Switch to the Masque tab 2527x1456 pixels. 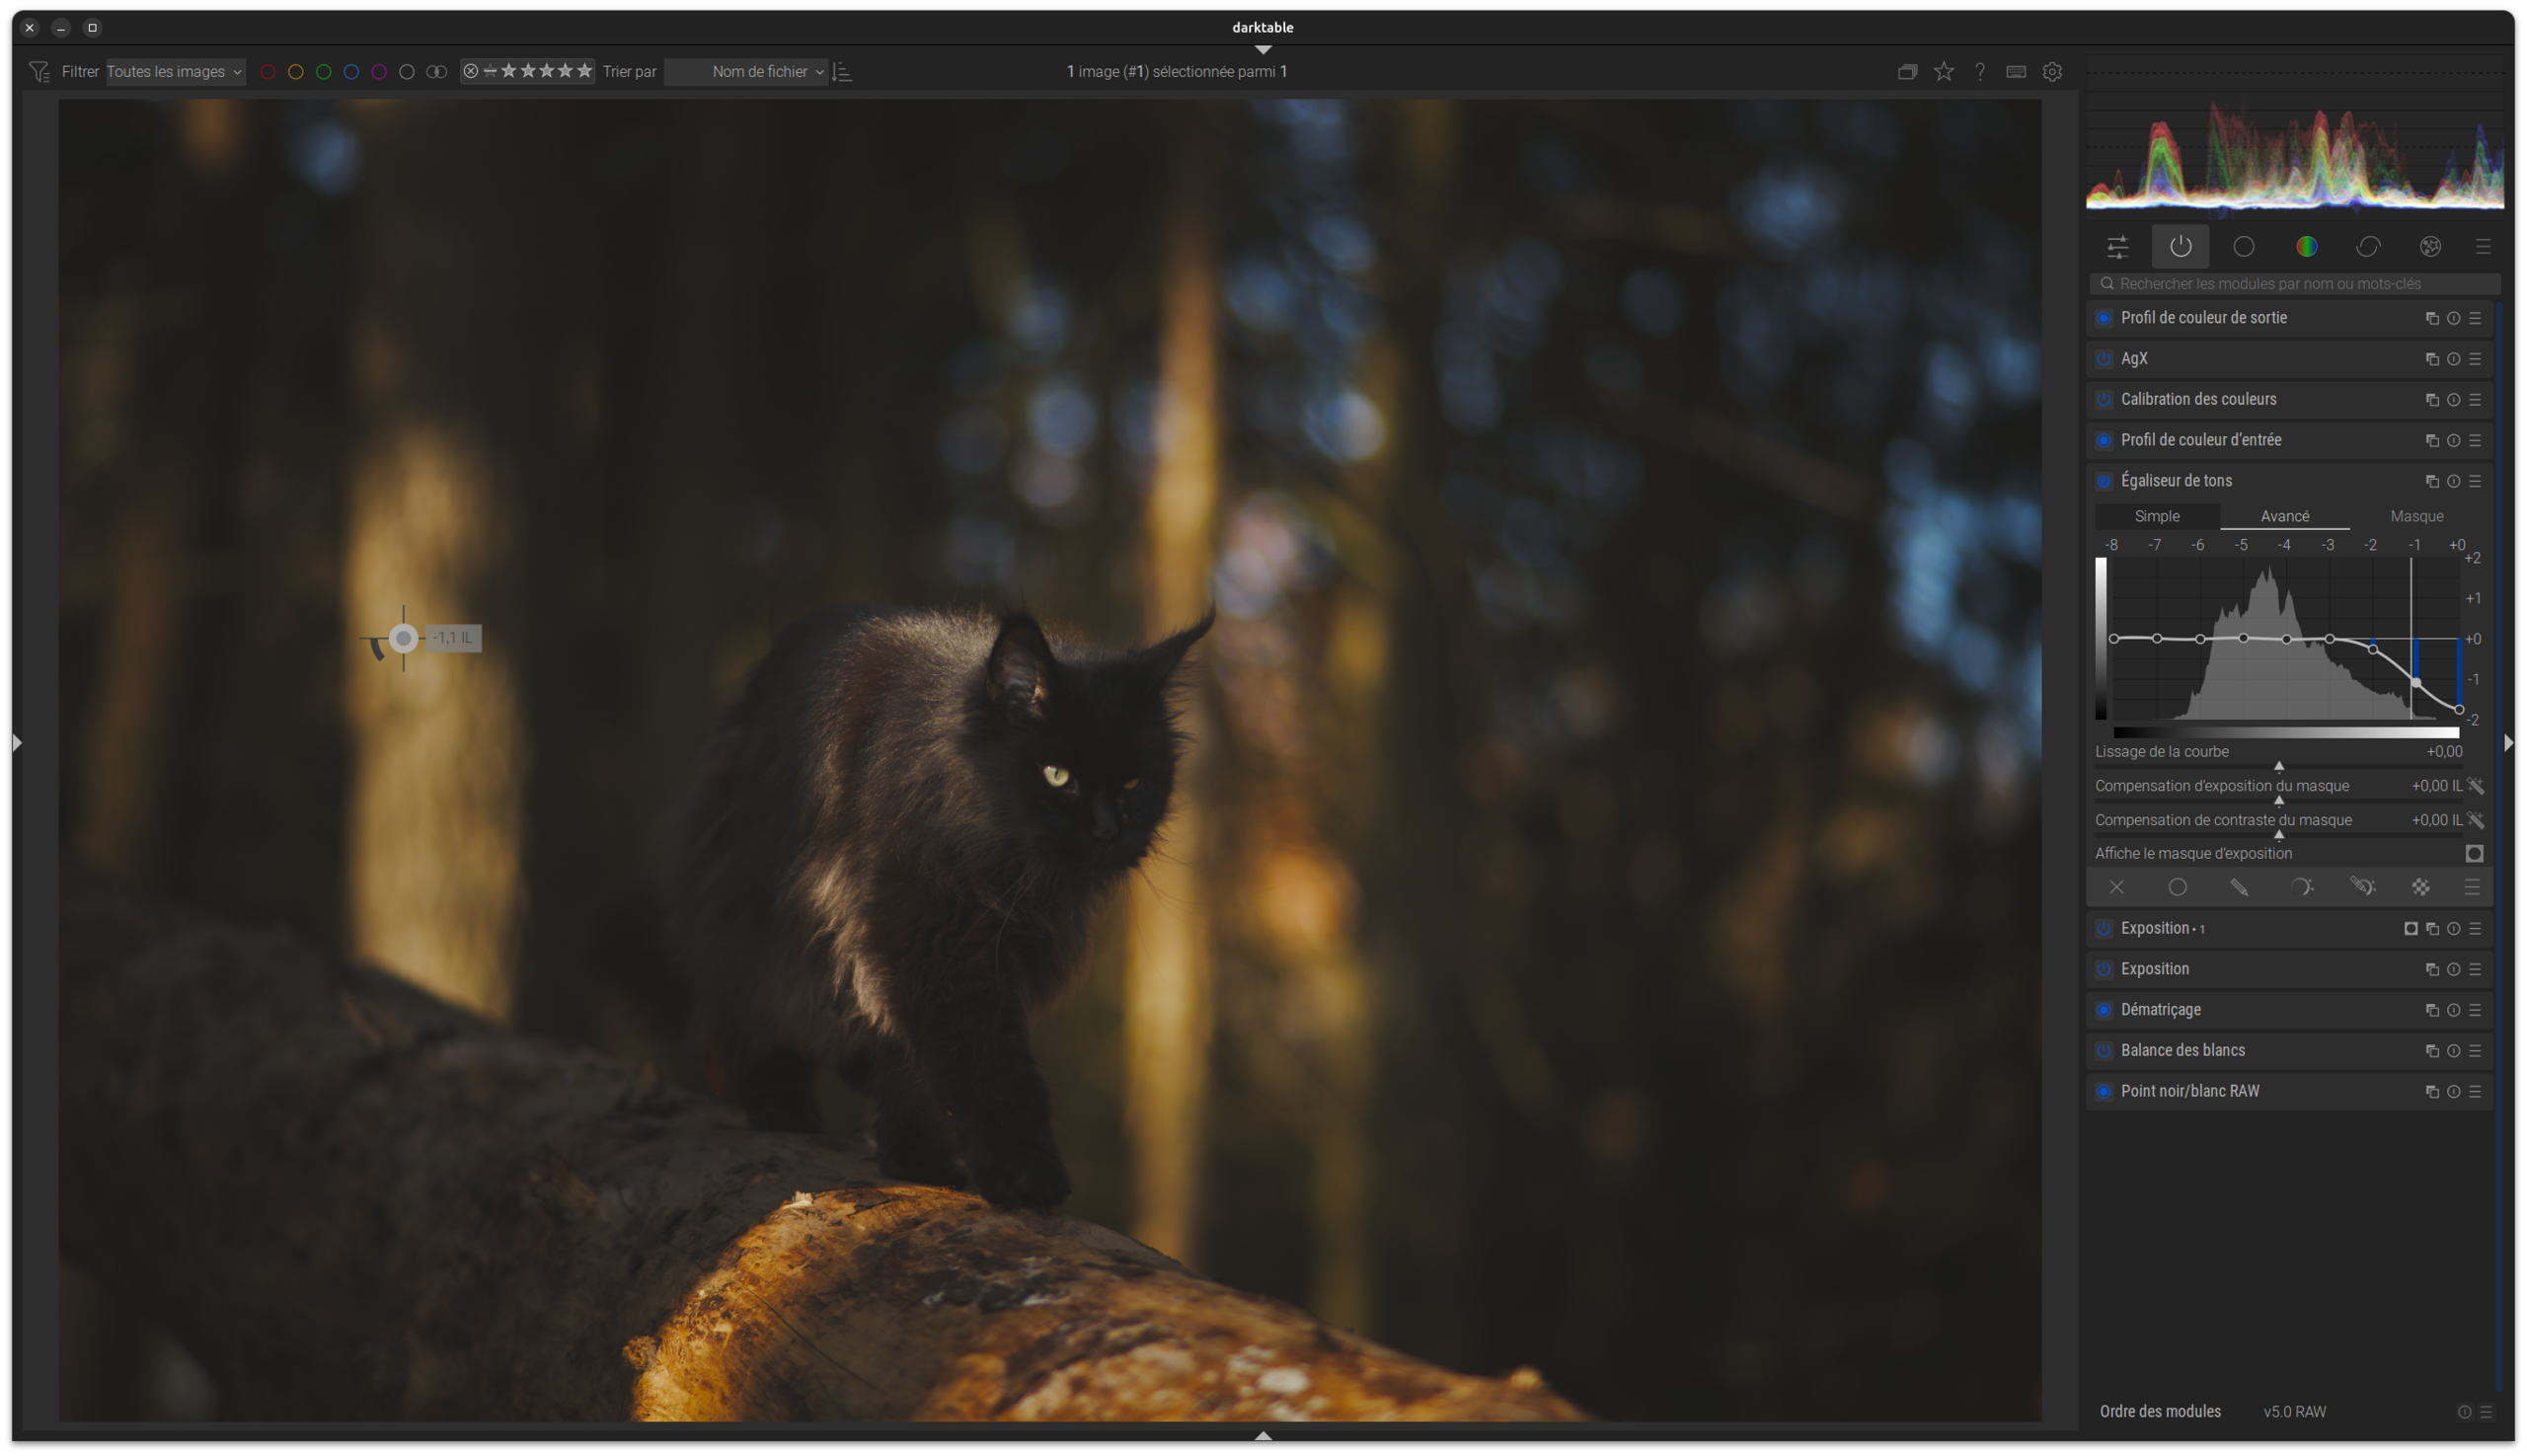2416,517
